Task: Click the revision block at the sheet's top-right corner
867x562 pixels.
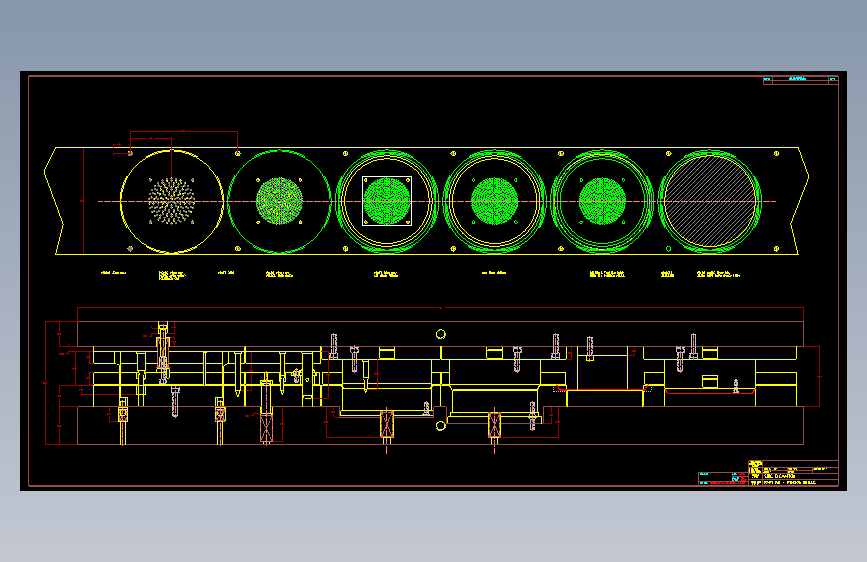Action: [801, 81]
